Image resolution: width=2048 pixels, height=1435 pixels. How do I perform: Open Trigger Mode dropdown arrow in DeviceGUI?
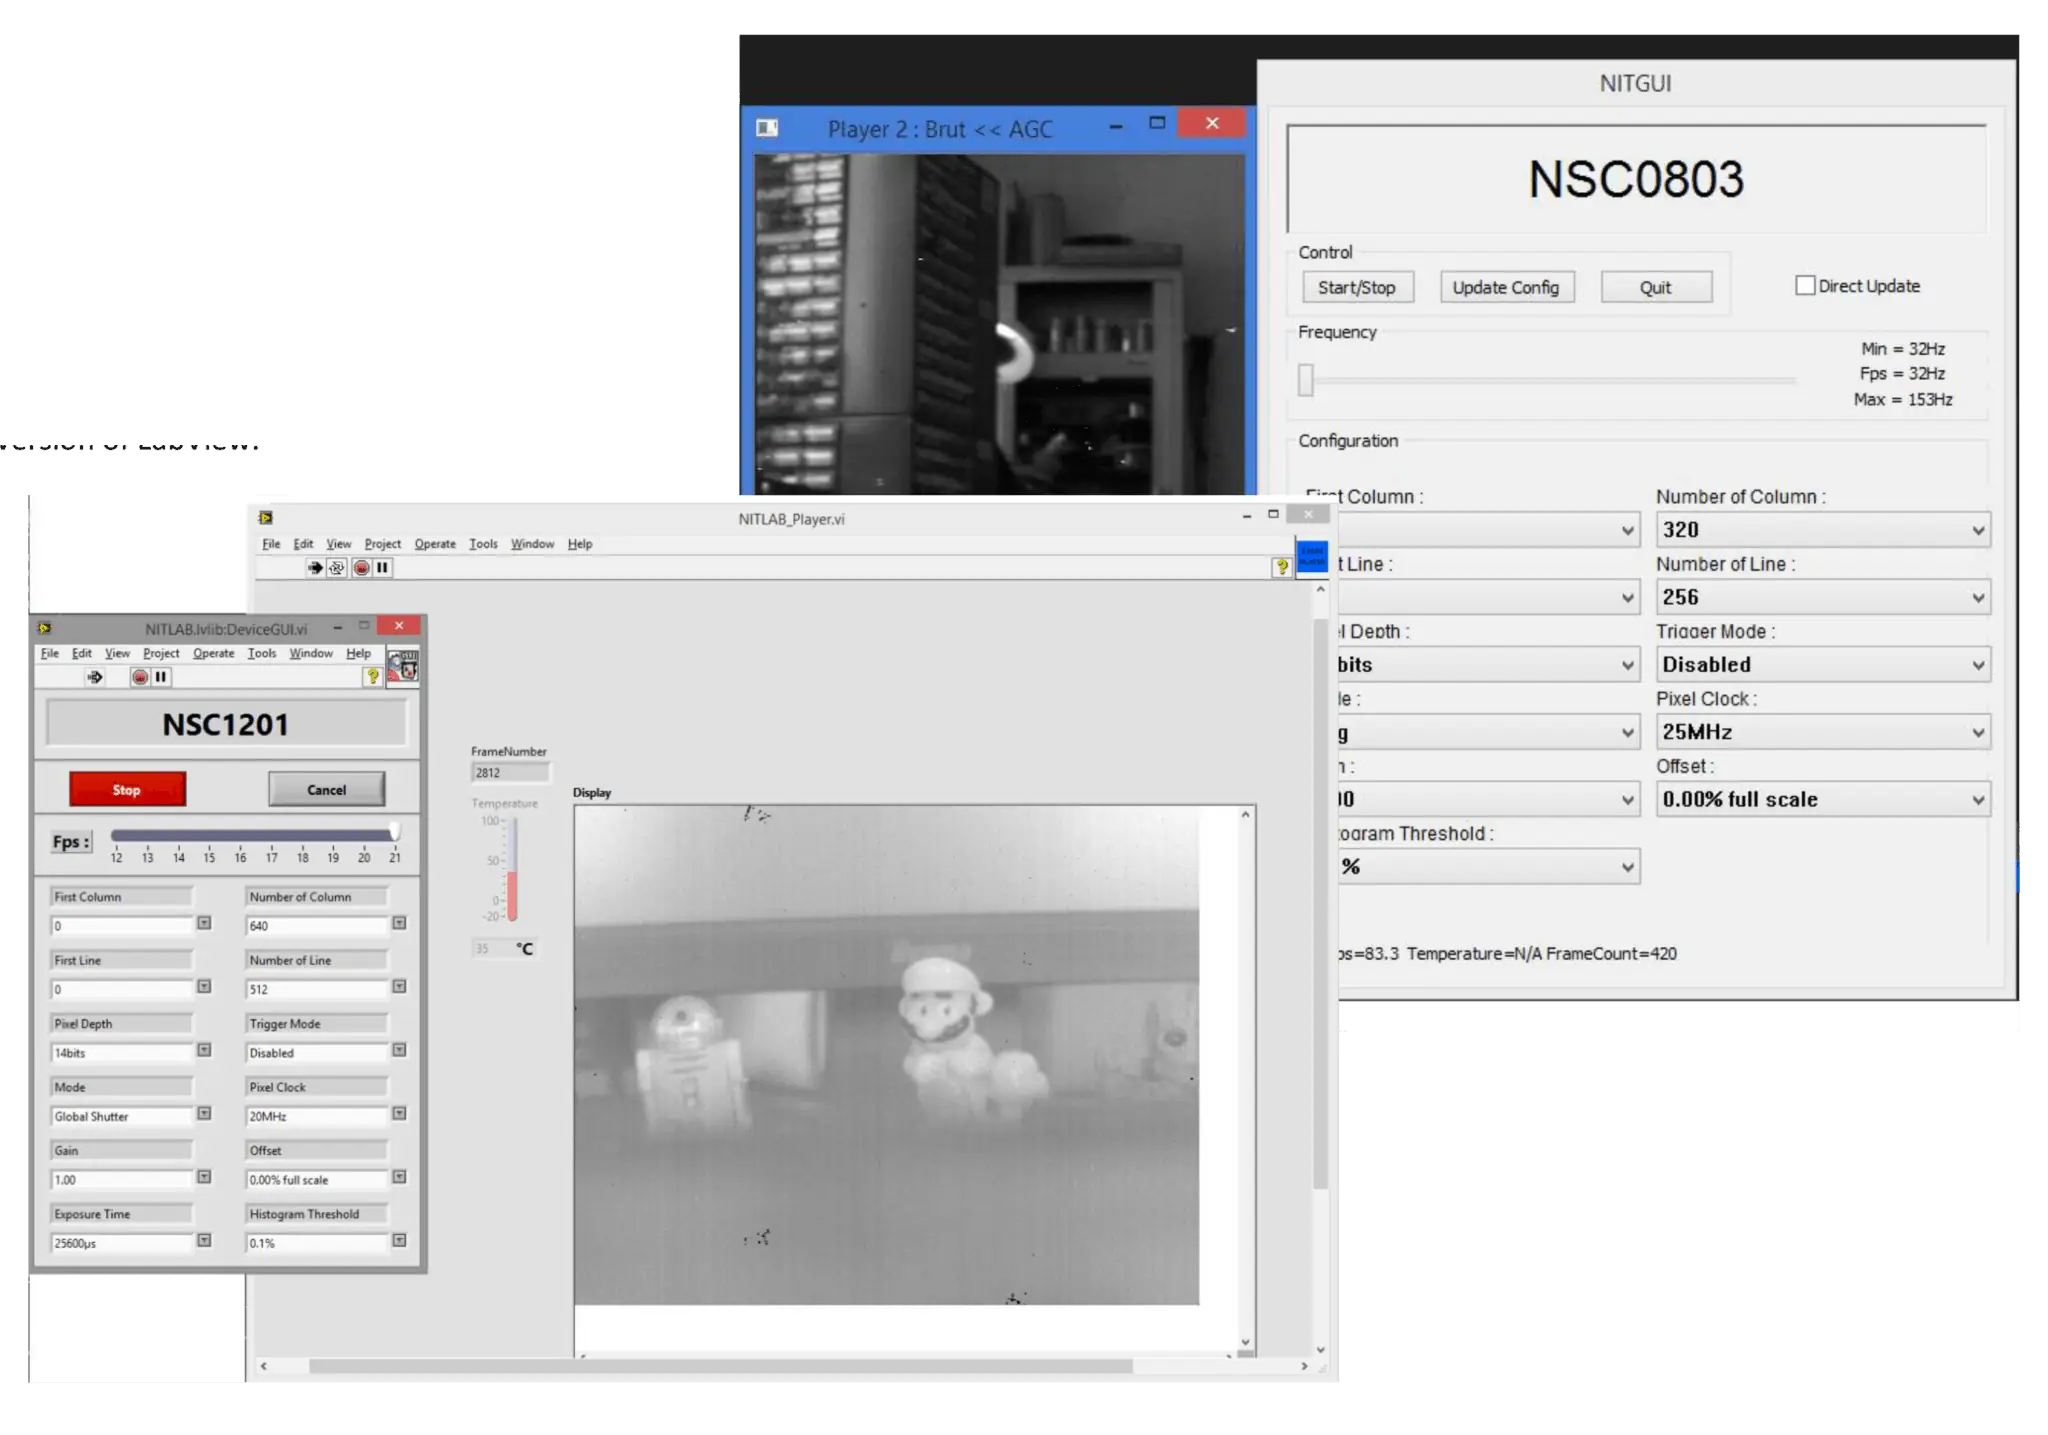click(399, 1050)
